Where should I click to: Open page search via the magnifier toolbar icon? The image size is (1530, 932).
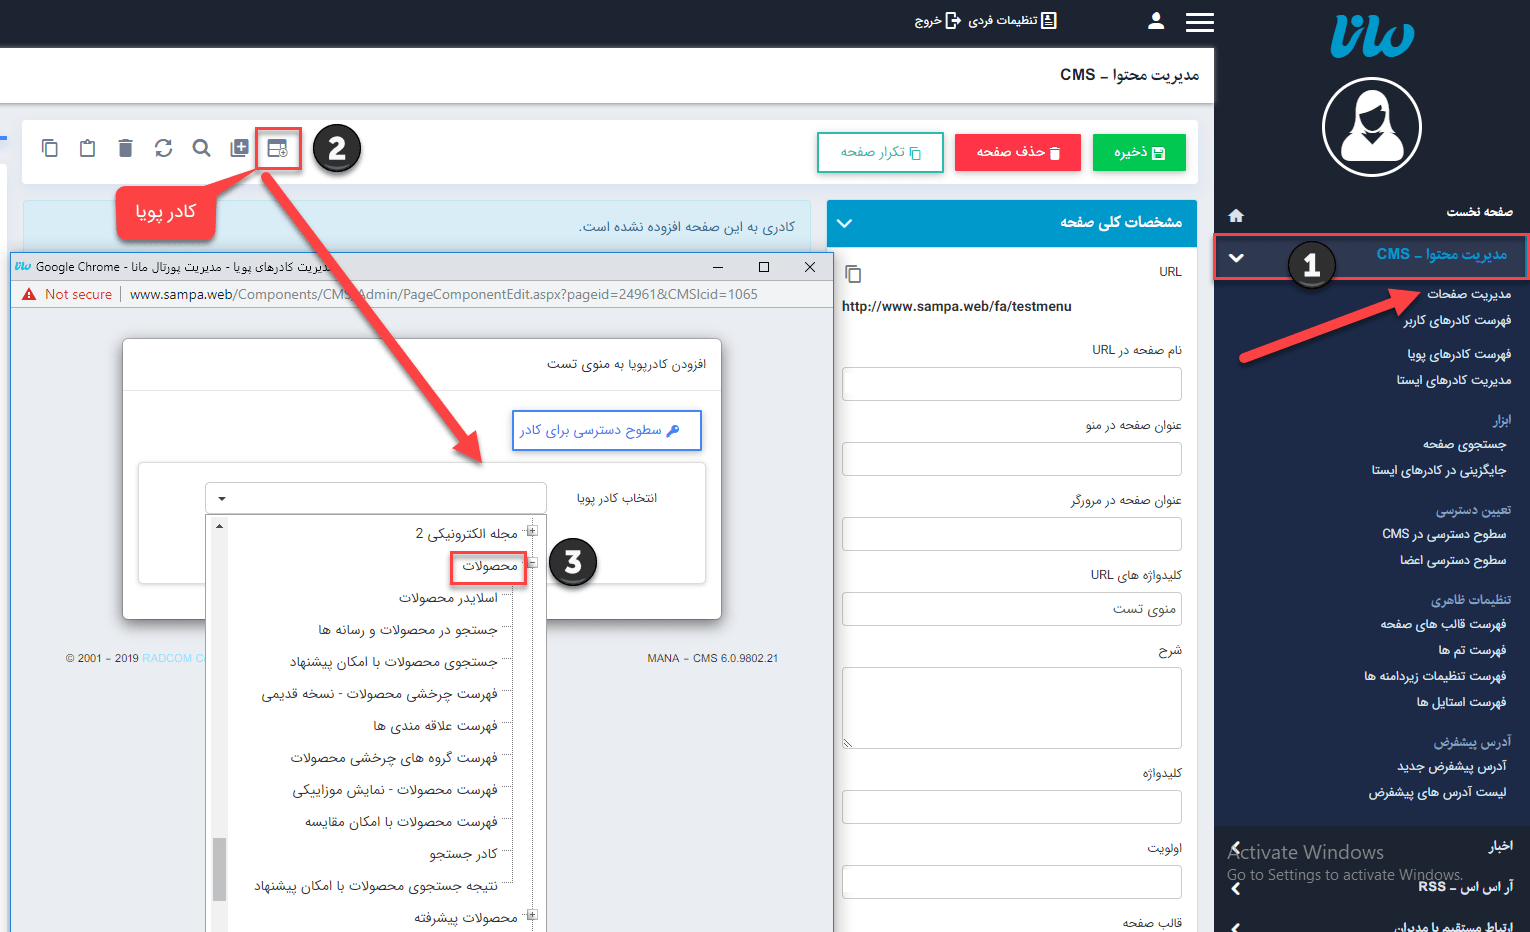[201, 148]
